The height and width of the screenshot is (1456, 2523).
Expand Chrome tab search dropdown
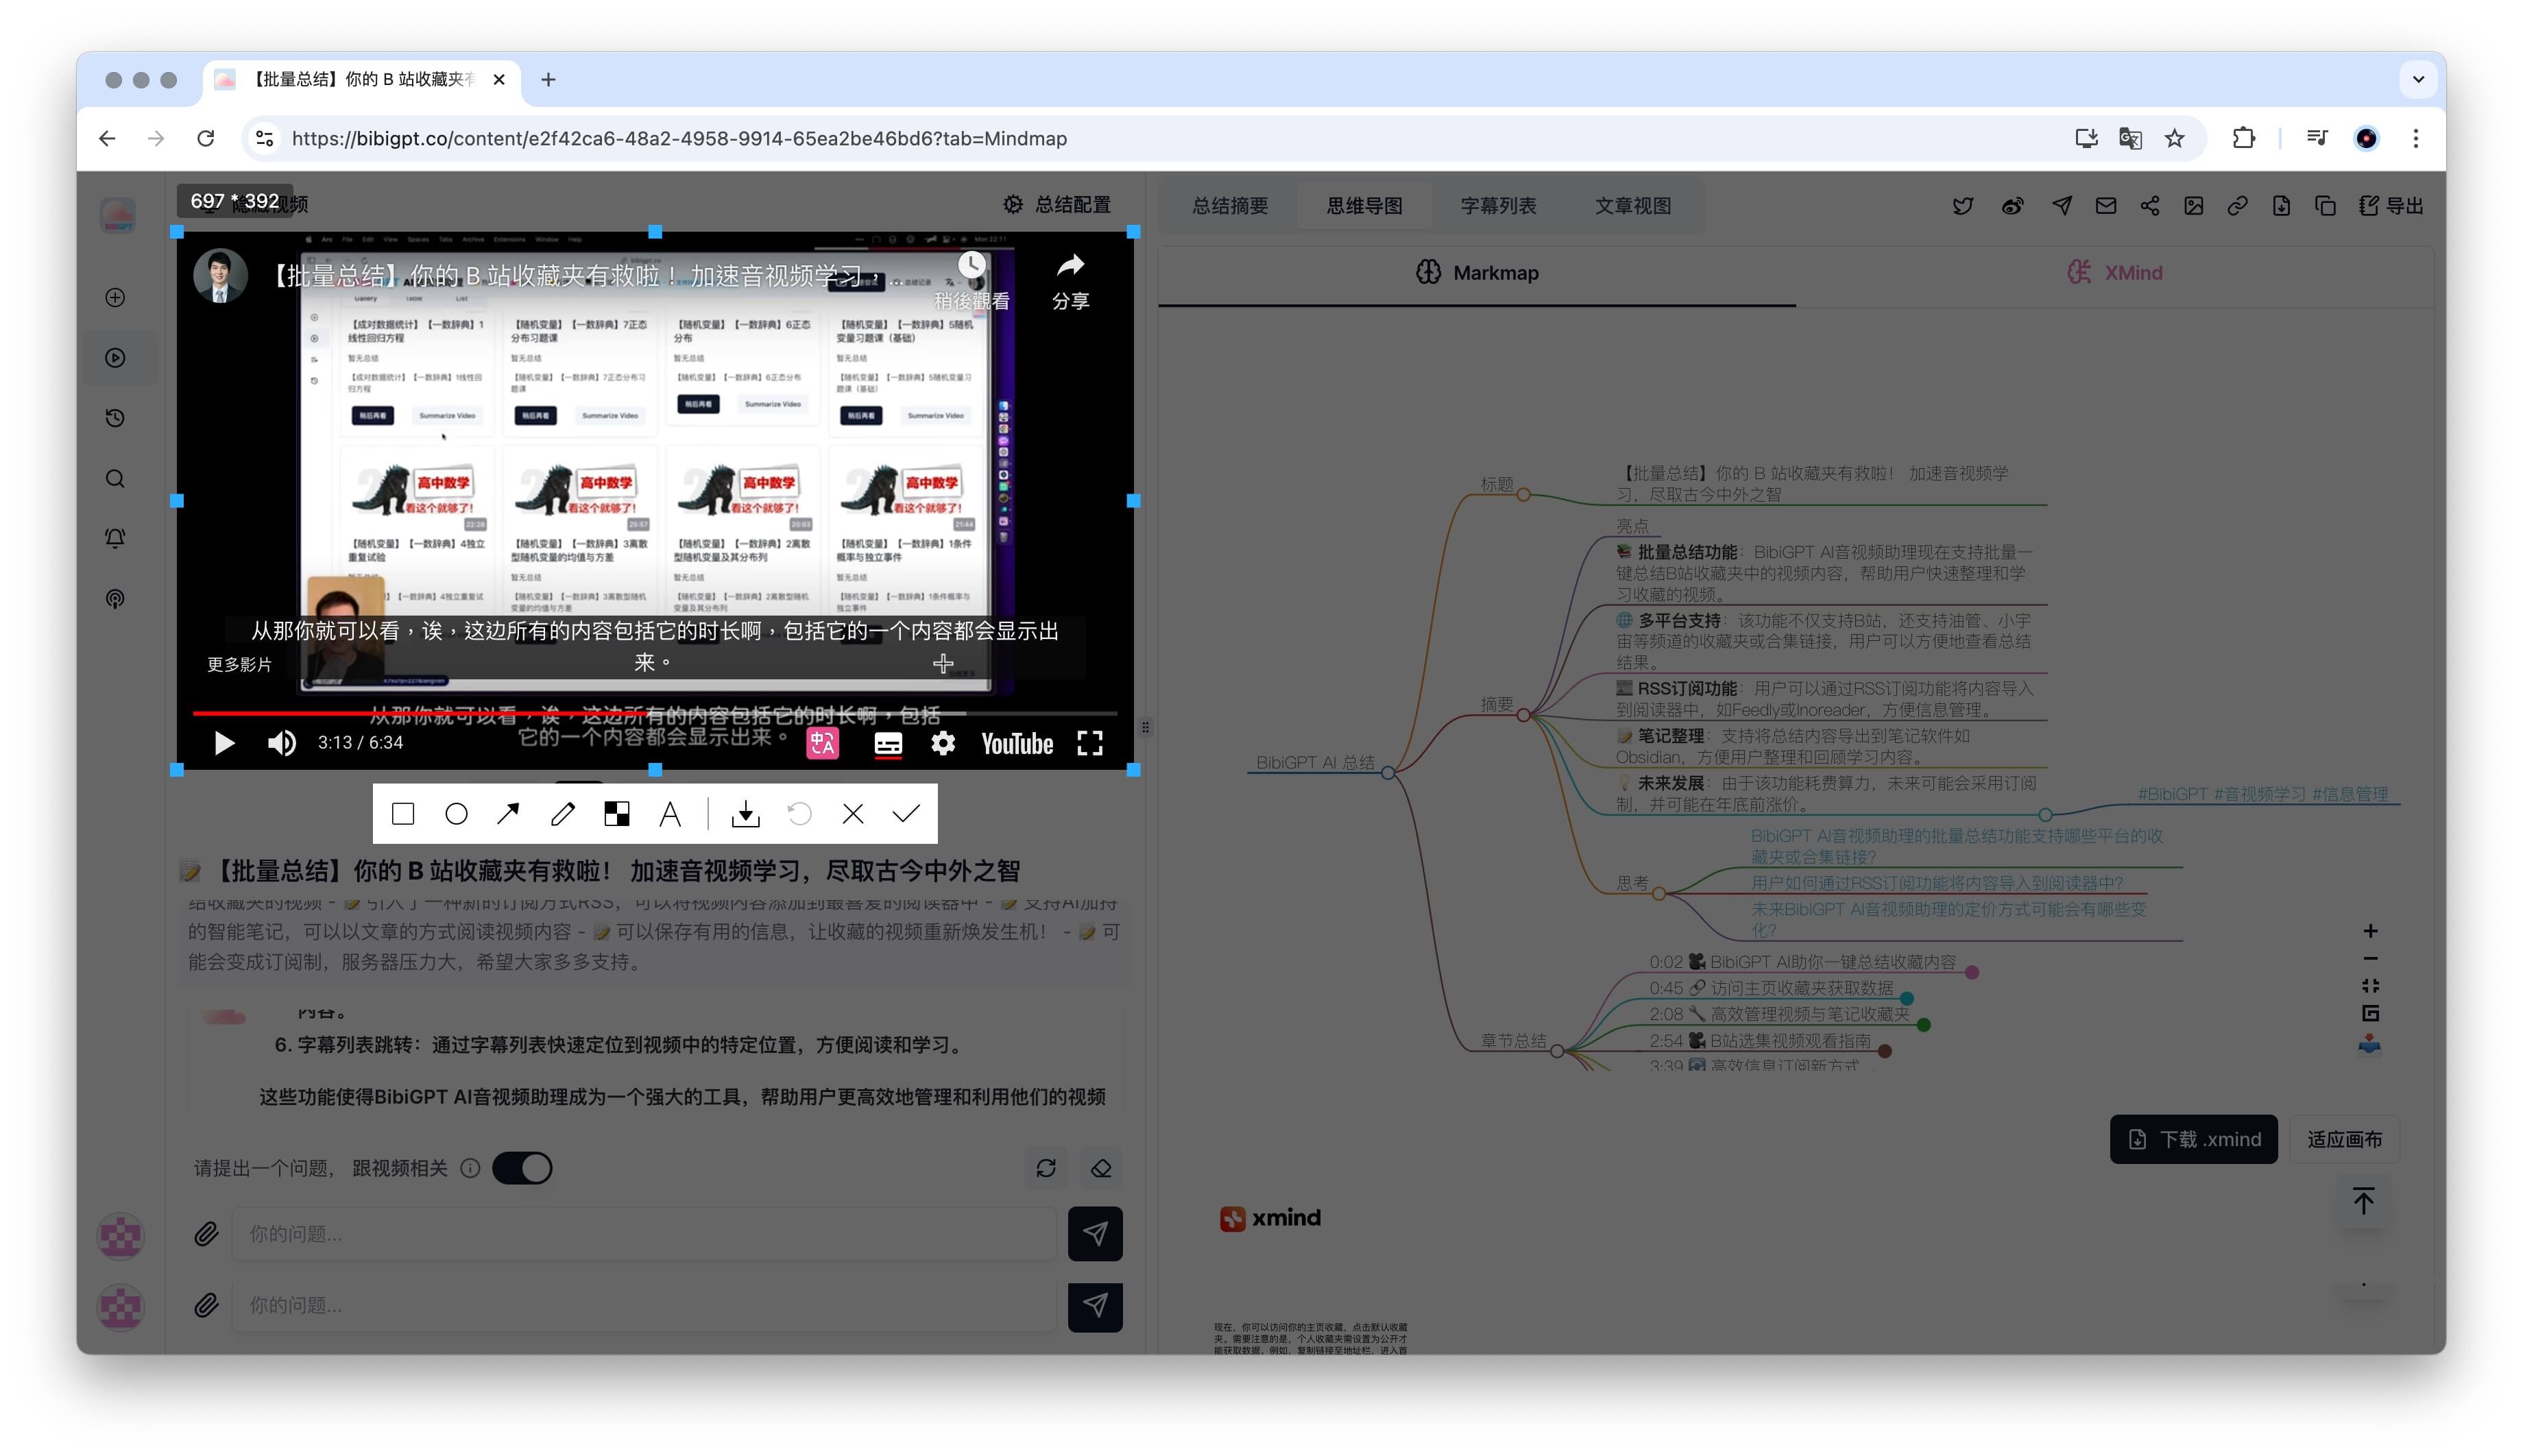click(x=2418, y=79)
